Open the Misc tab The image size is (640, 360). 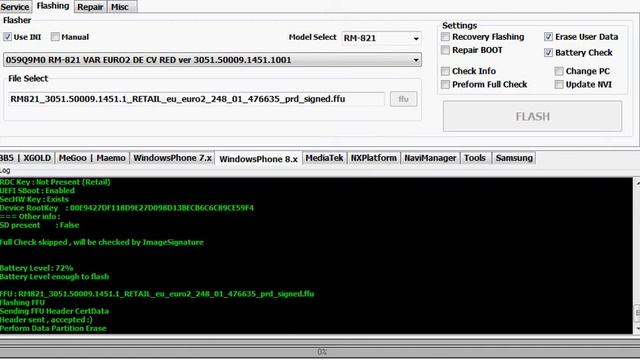click(x=122, y=7)
